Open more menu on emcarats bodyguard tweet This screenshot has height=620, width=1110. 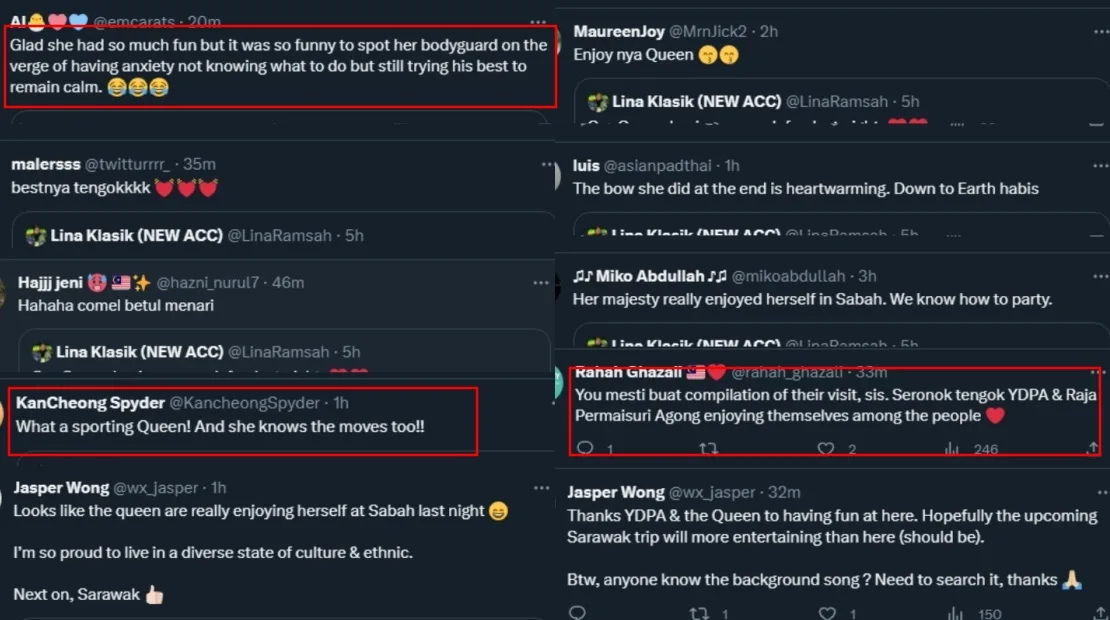pos(540,21)
